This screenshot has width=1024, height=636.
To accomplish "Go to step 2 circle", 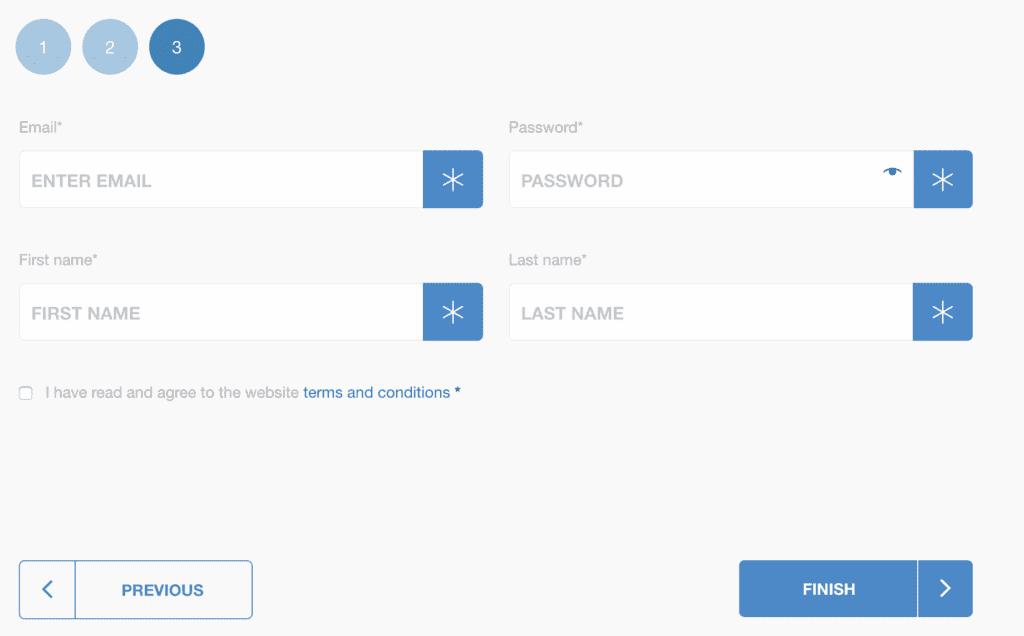I will tap(110, 47).
